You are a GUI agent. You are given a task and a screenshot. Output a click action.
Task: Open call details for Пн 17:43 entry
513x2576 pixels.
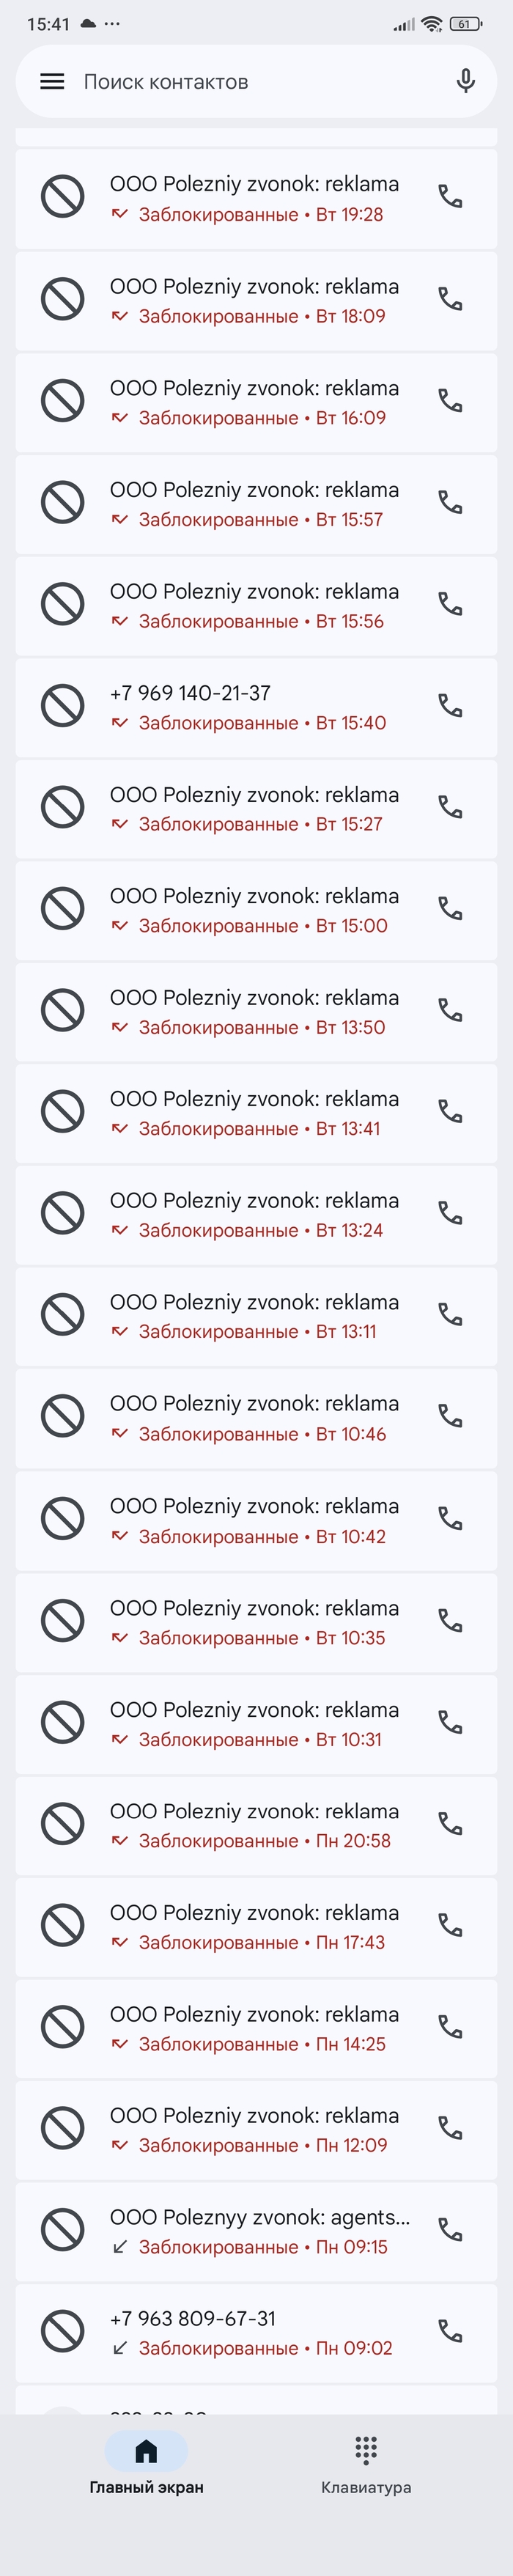(x=250, y=1927)
